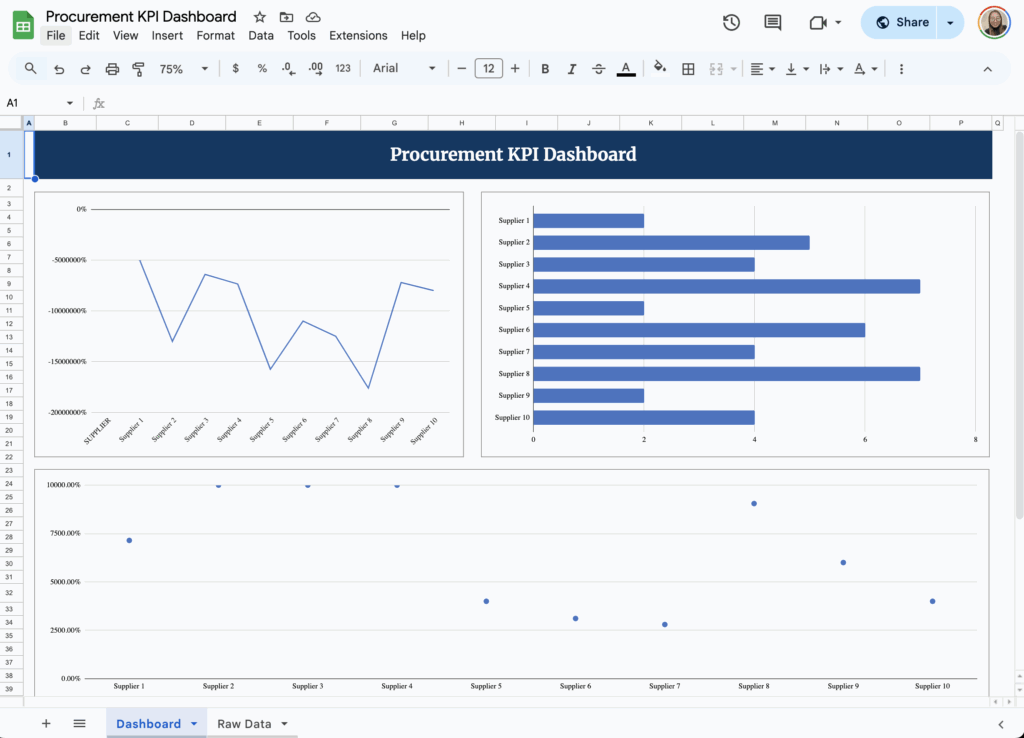Open version history
Viewport: 1024px width, 738px height.
pos(731,21)
